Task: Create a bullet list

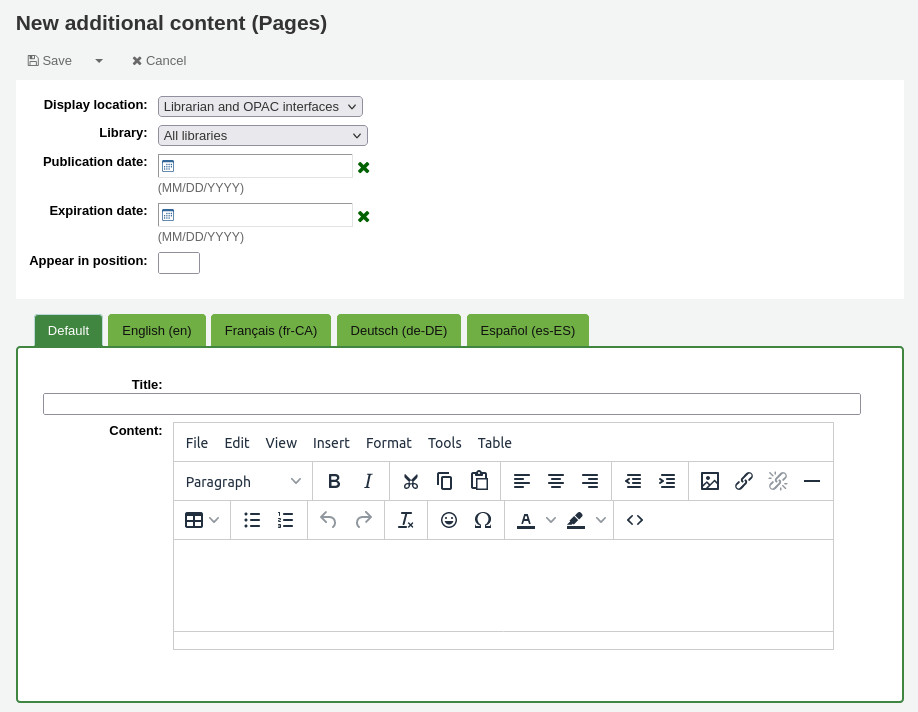Action: pos(252,520)
